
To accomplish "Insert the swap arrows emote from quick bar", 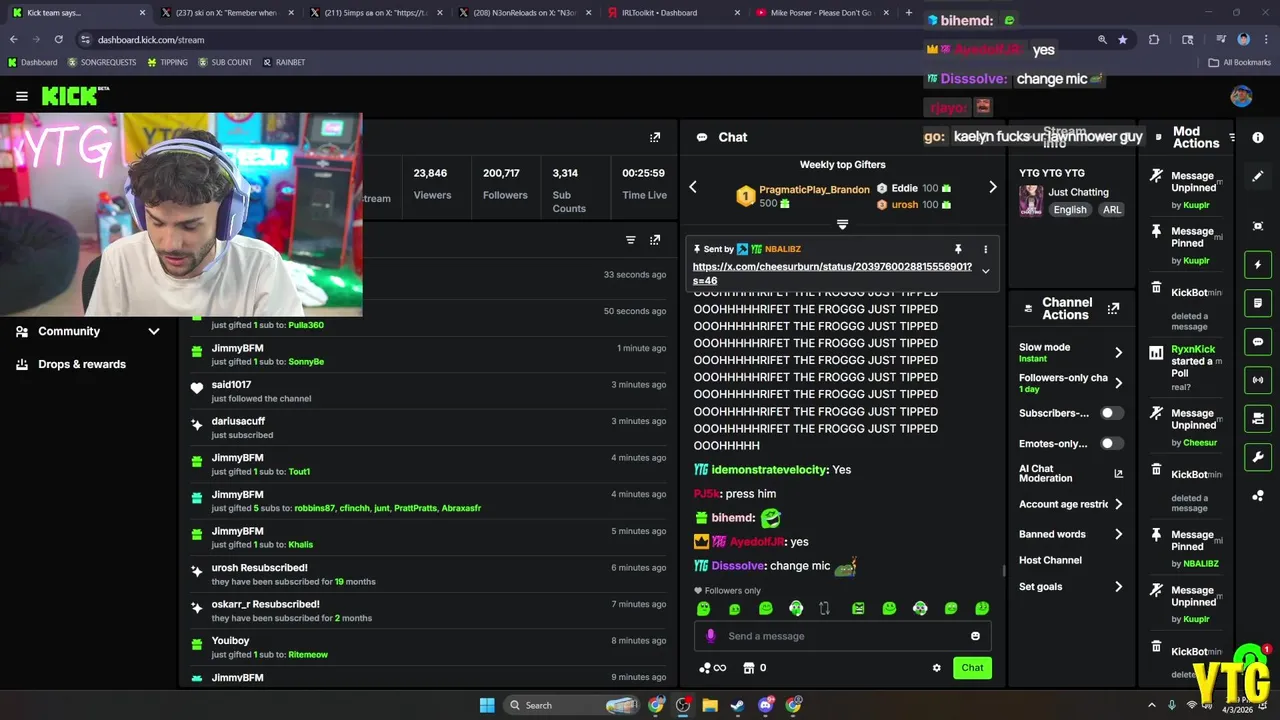I will 824,608.
